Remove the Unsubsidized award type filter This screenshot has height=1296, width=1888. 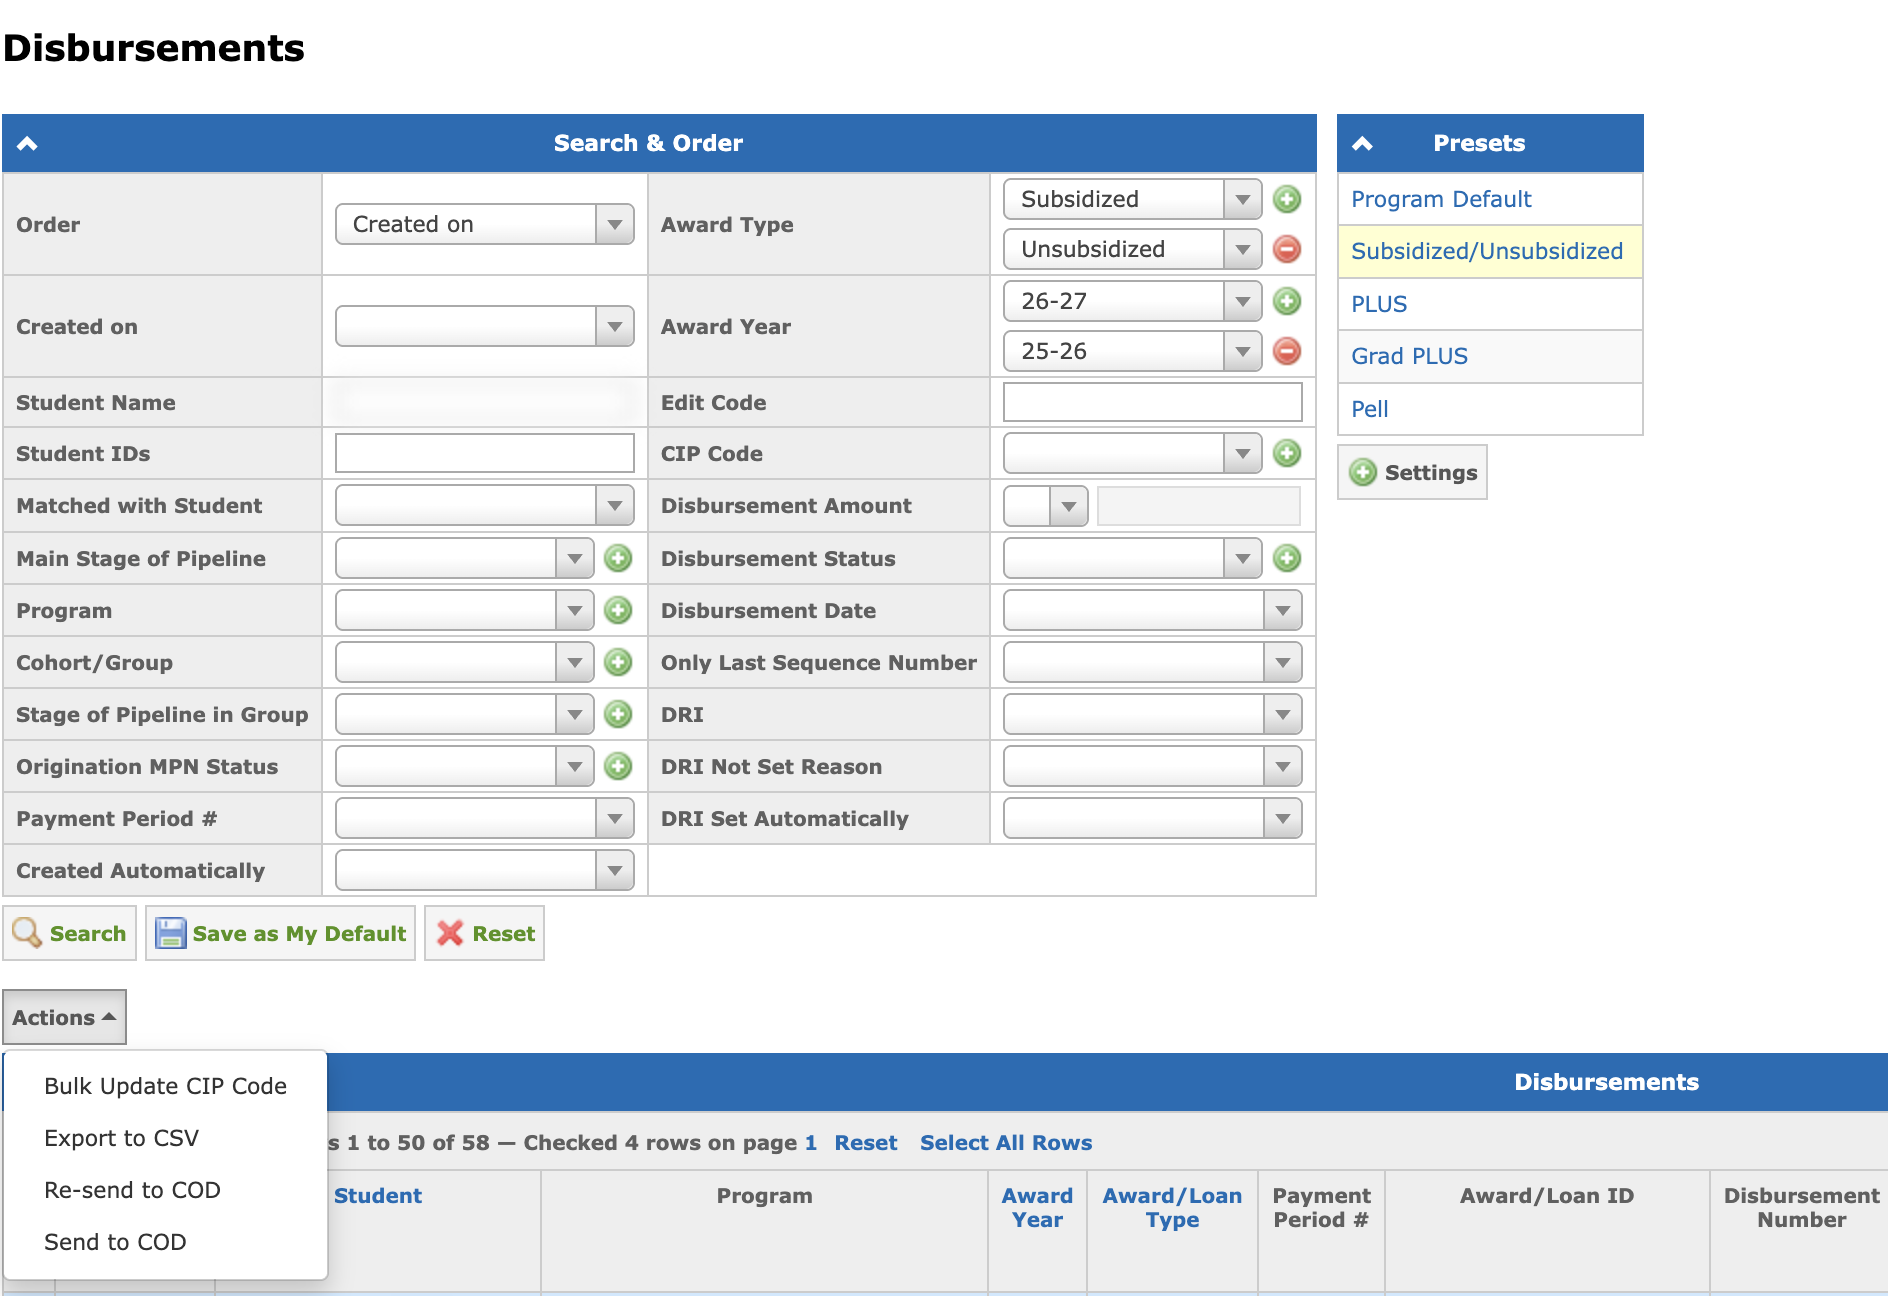(1287, 249)
